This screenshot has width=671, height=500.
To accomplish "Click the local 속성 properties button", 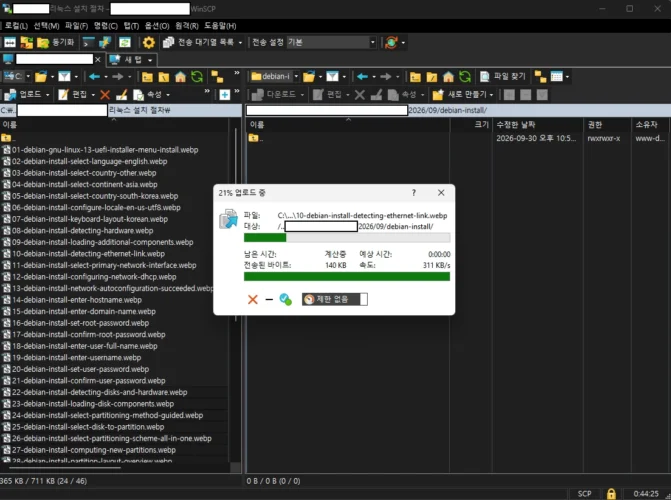I will (x=148, y=94).
